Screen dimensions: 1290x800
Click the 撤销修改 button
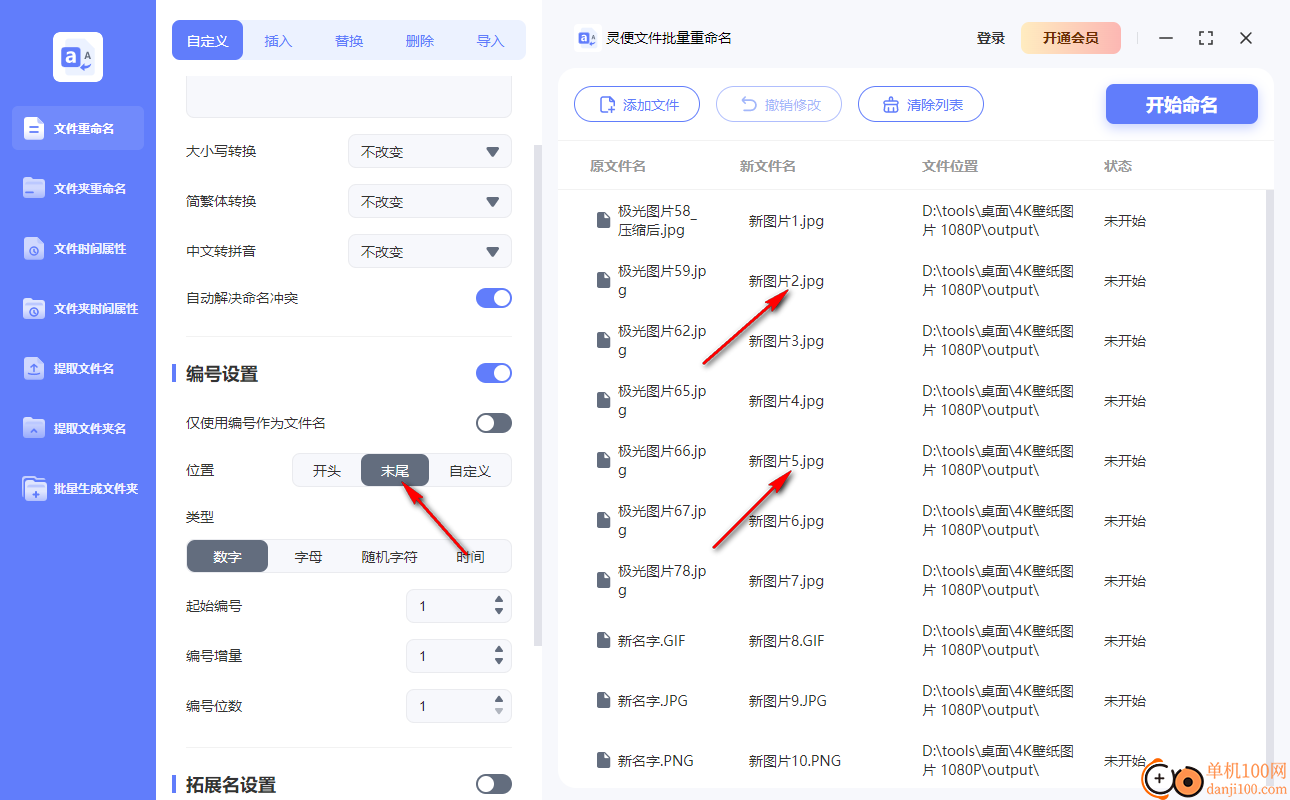(779, 104)
